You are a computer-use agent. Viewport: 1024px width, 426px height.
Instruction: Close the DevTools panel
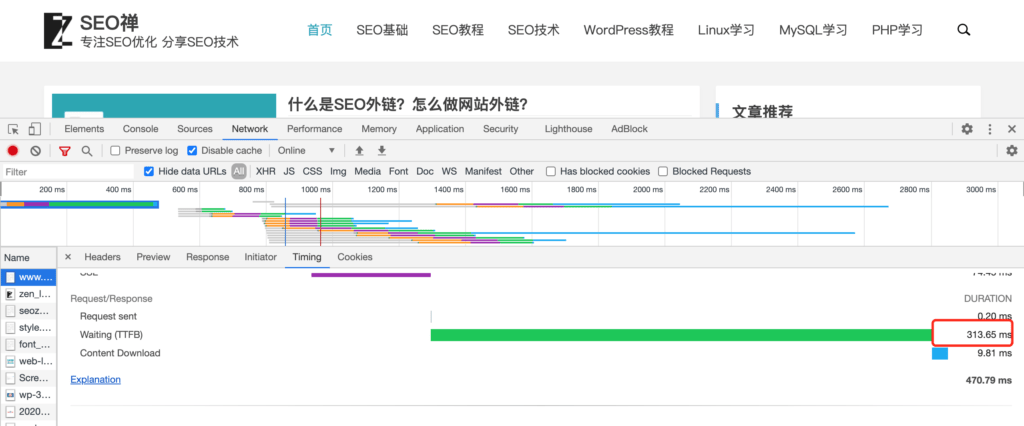pos(1012,129)
